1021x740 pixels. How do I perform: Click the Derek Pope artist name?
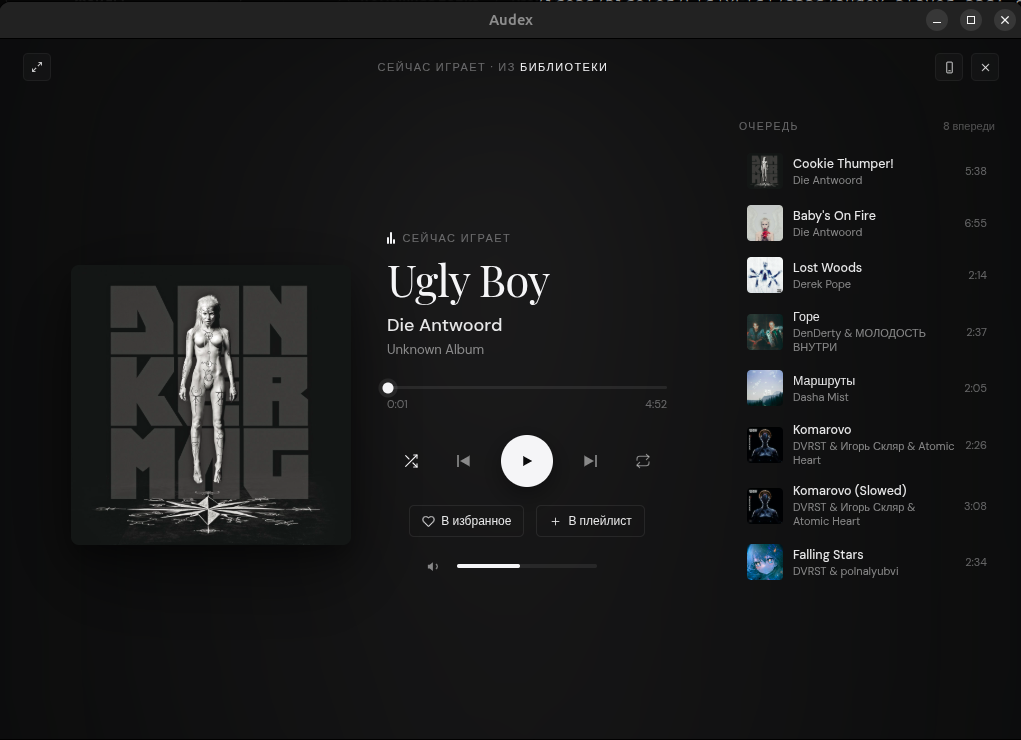pos(822,285)
